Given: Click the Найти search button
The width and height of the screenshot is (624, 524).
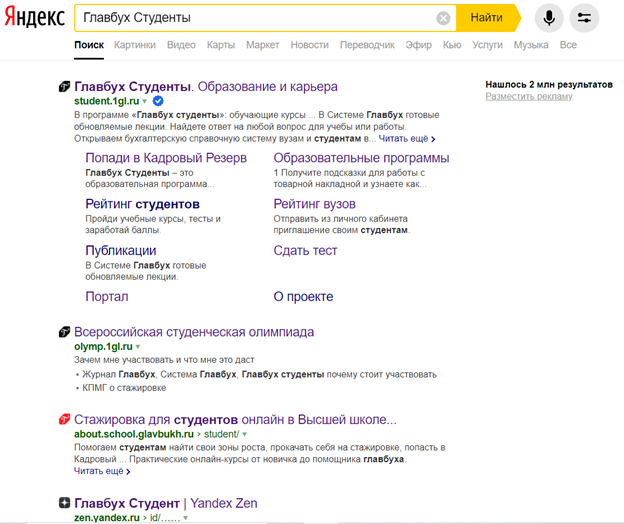Looking at the screenshot, I should (488, 18).
